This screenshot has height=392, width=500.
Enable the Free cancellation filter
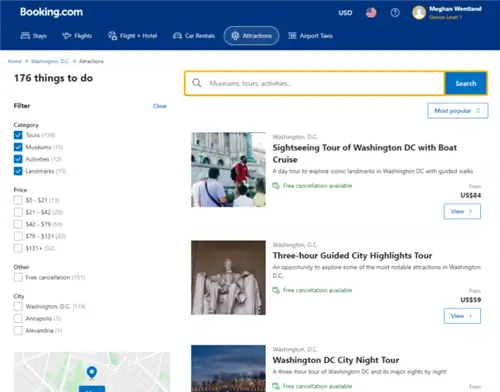point(18,277)
